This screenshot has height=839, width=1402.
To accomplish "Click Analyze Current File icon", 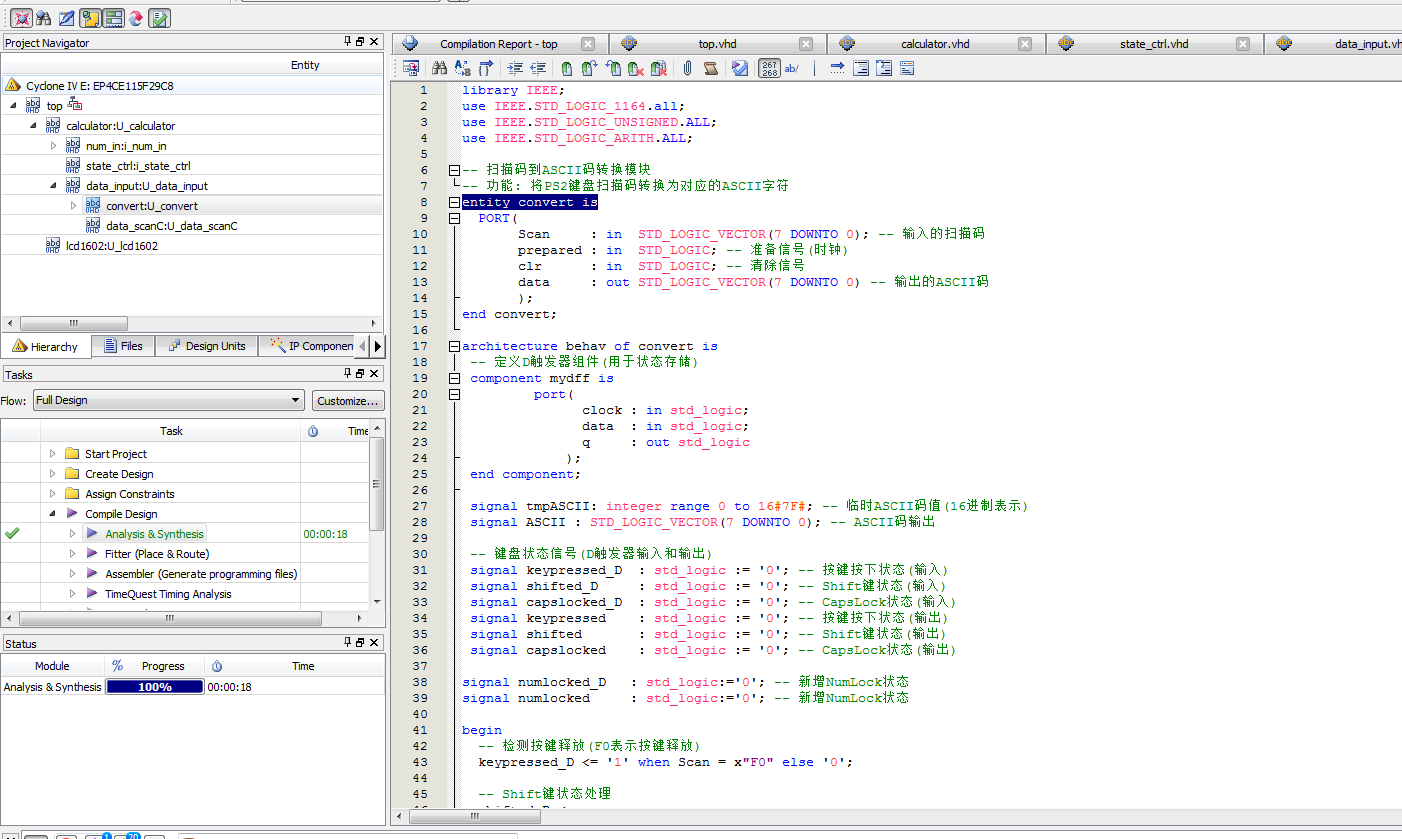I will (740, 68).
